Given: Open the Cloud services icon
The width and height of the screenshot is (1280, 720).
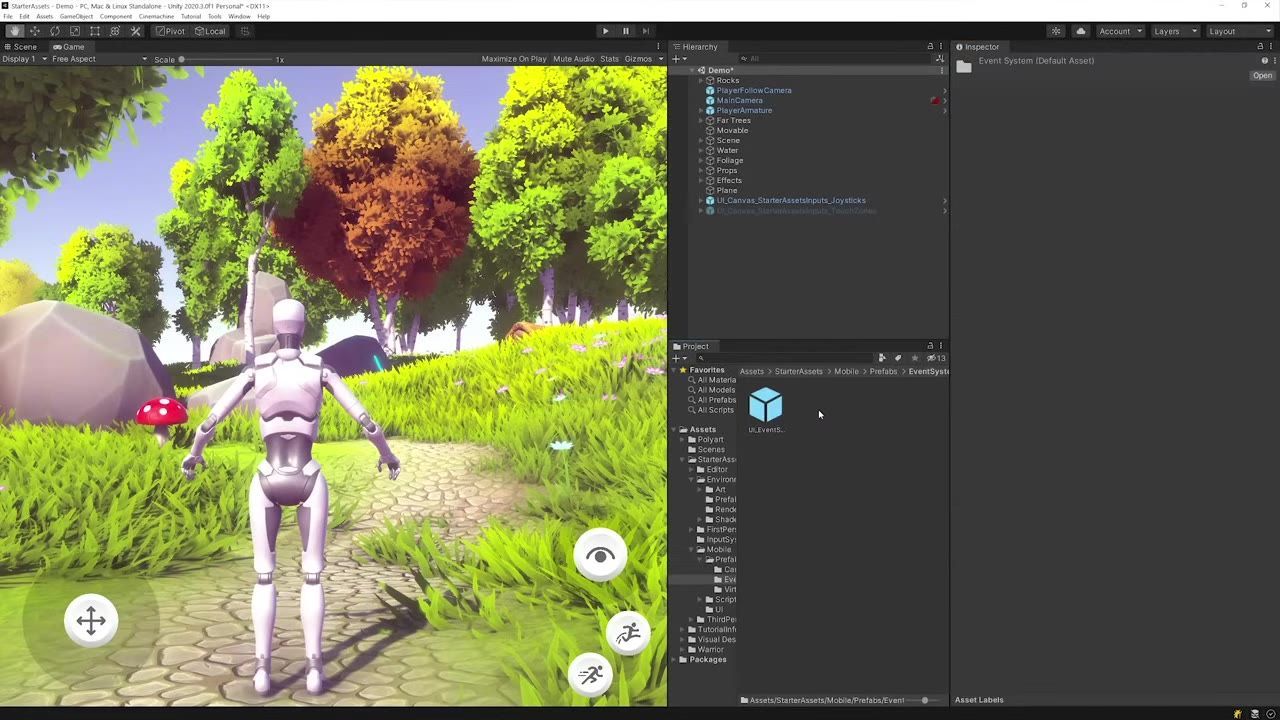Looking at the screenshot, I should 1080,31.
